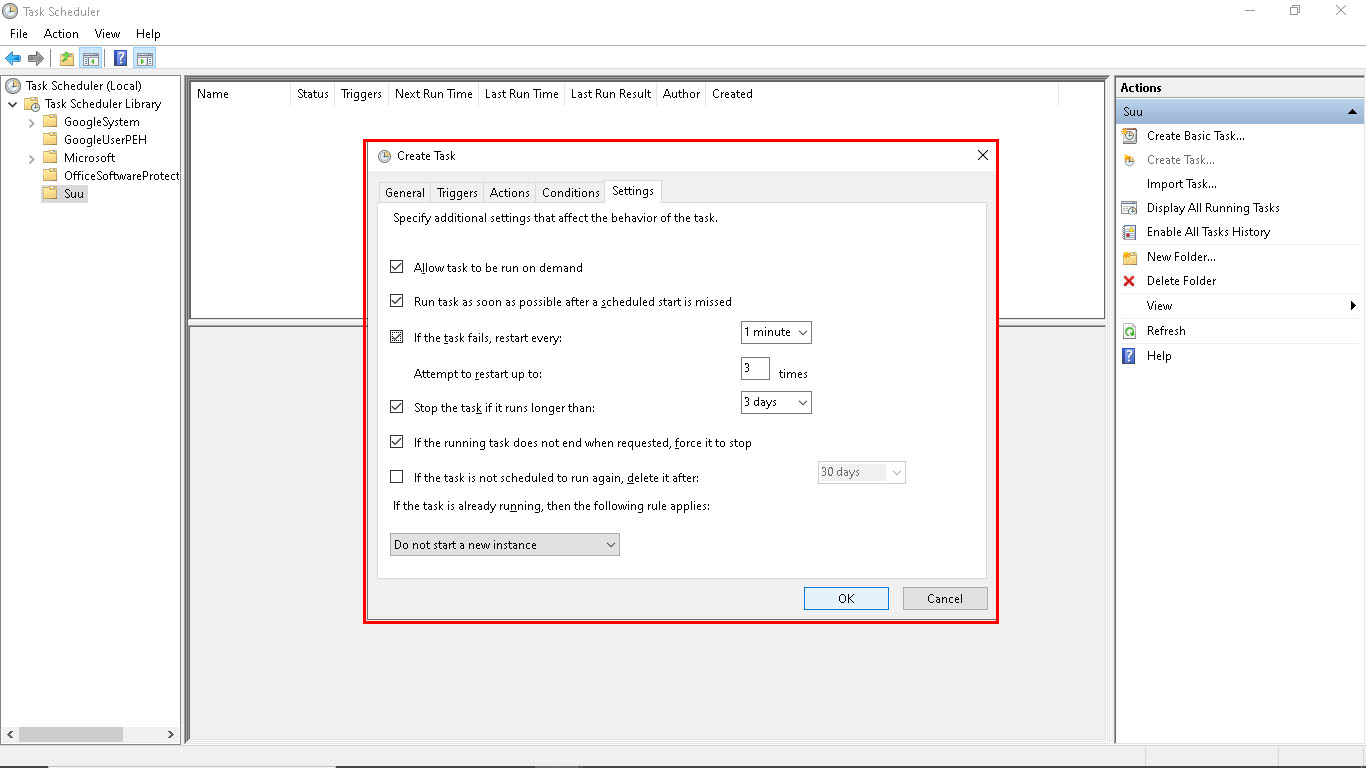Switch to the Conditions tab
Screen dimensions: 1366x768
[570, 191]
